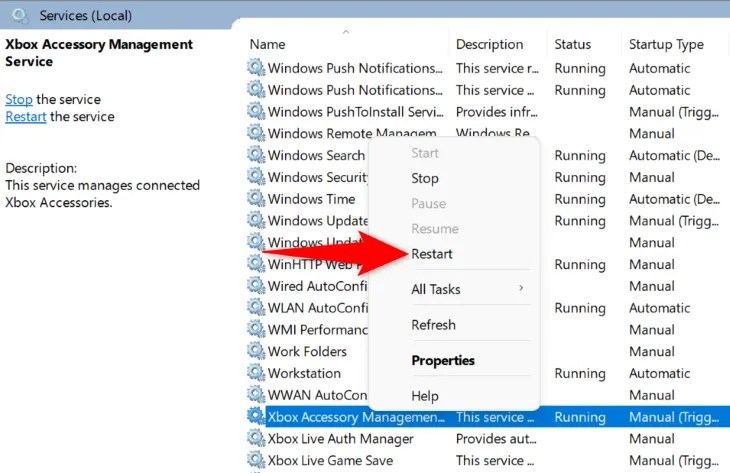Click the Stop the service link

click(19, 99)
